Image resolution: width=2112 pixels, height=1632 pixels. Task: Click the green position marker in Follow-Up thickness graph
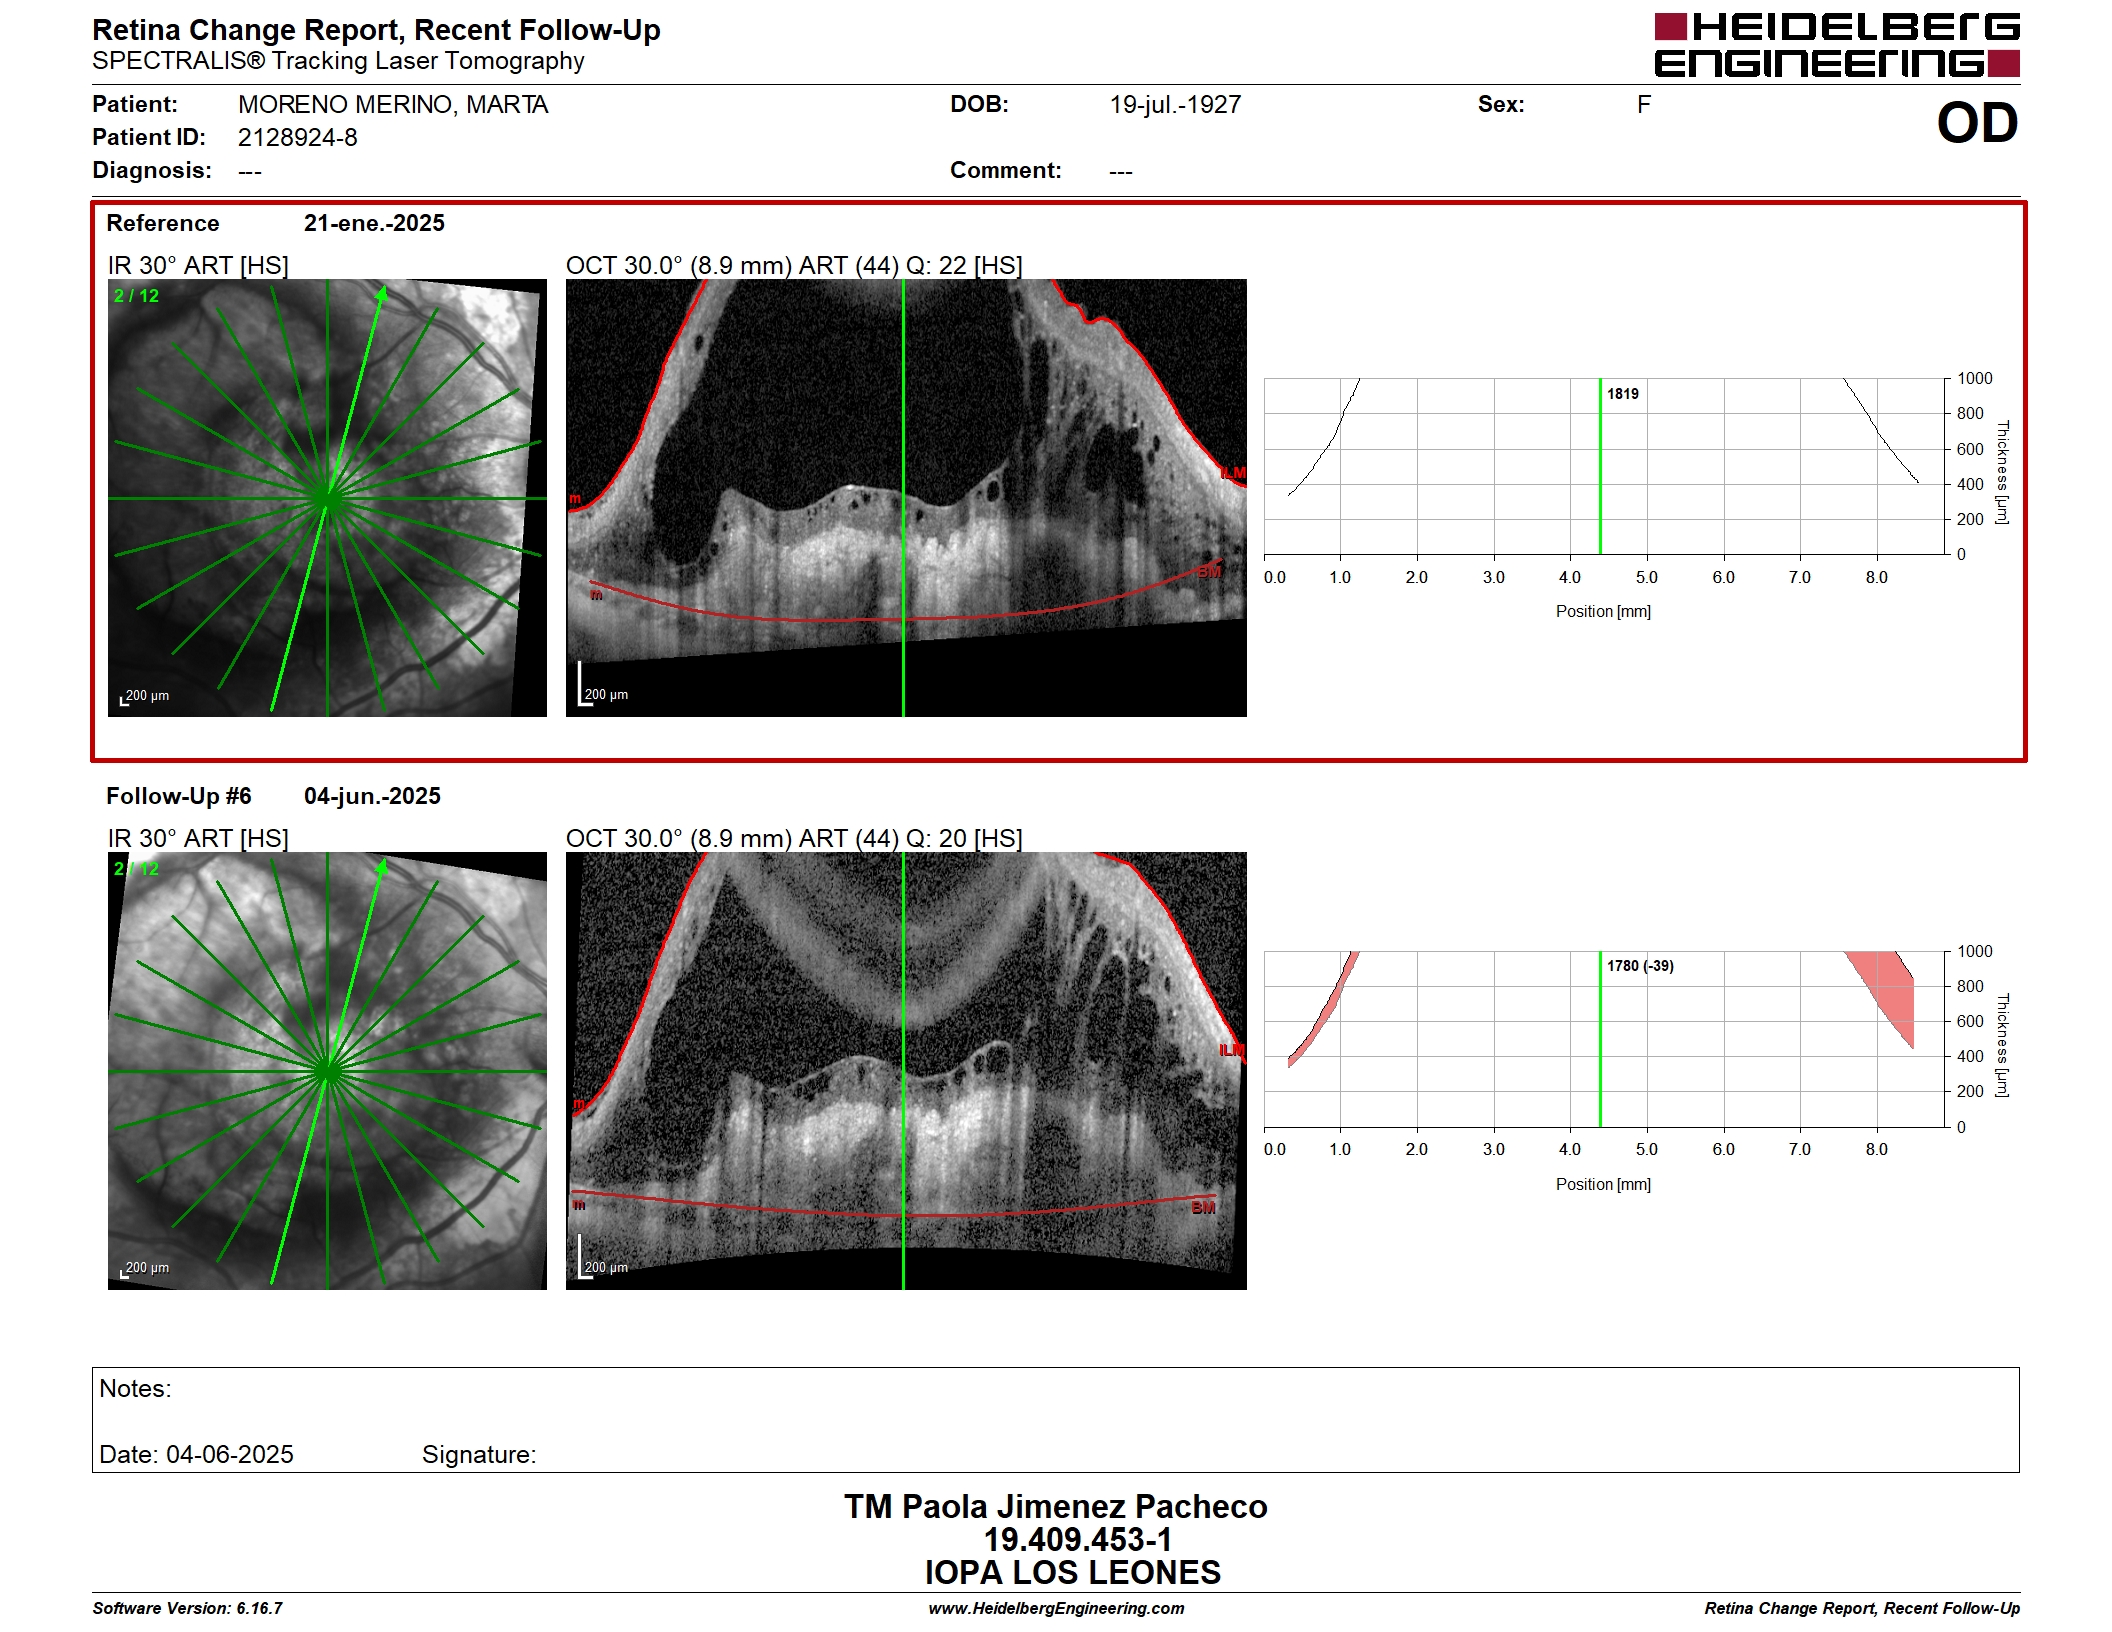[1600, 1039]
